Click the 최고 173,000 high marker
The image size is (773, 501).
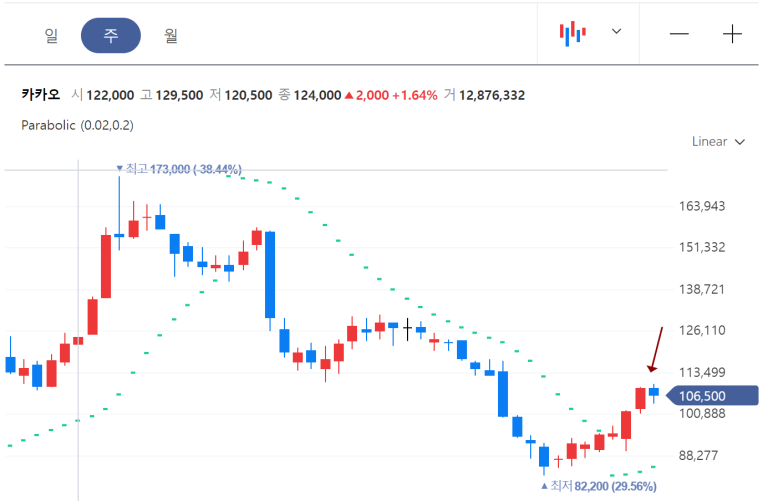point(179,169)
